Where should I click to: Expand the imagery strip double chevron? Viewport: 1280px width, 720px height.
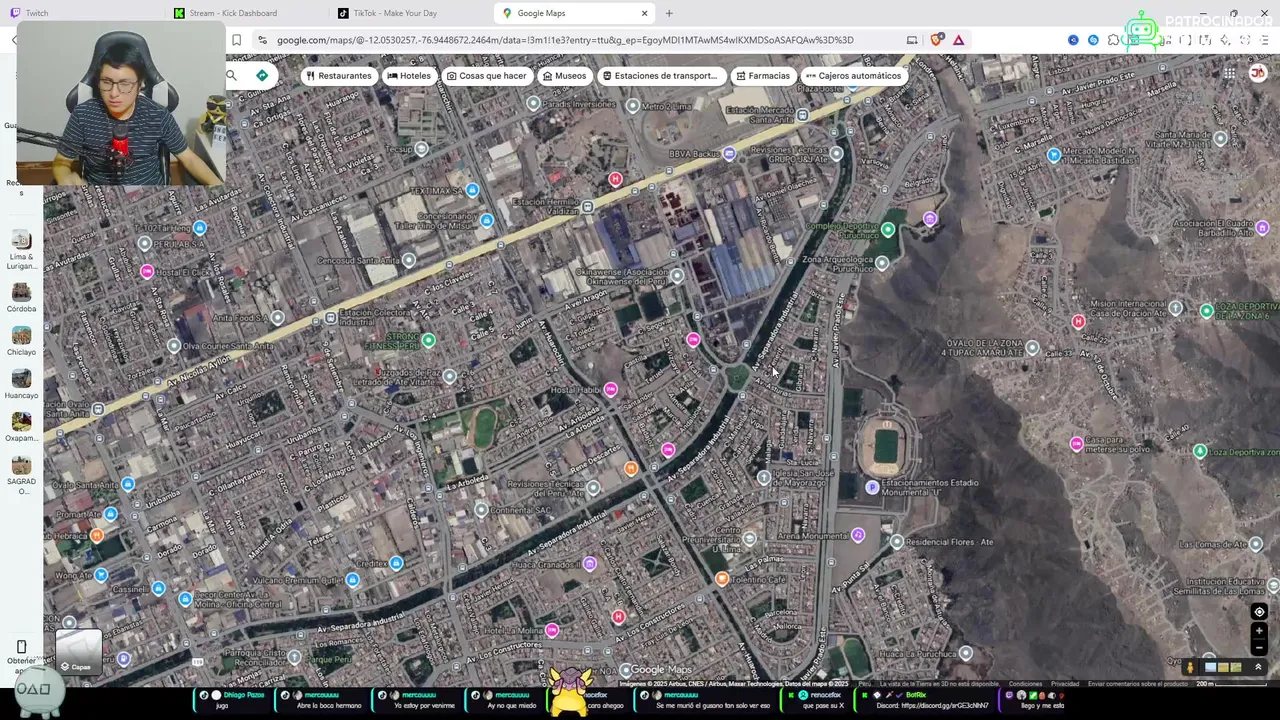(1258, 667)
